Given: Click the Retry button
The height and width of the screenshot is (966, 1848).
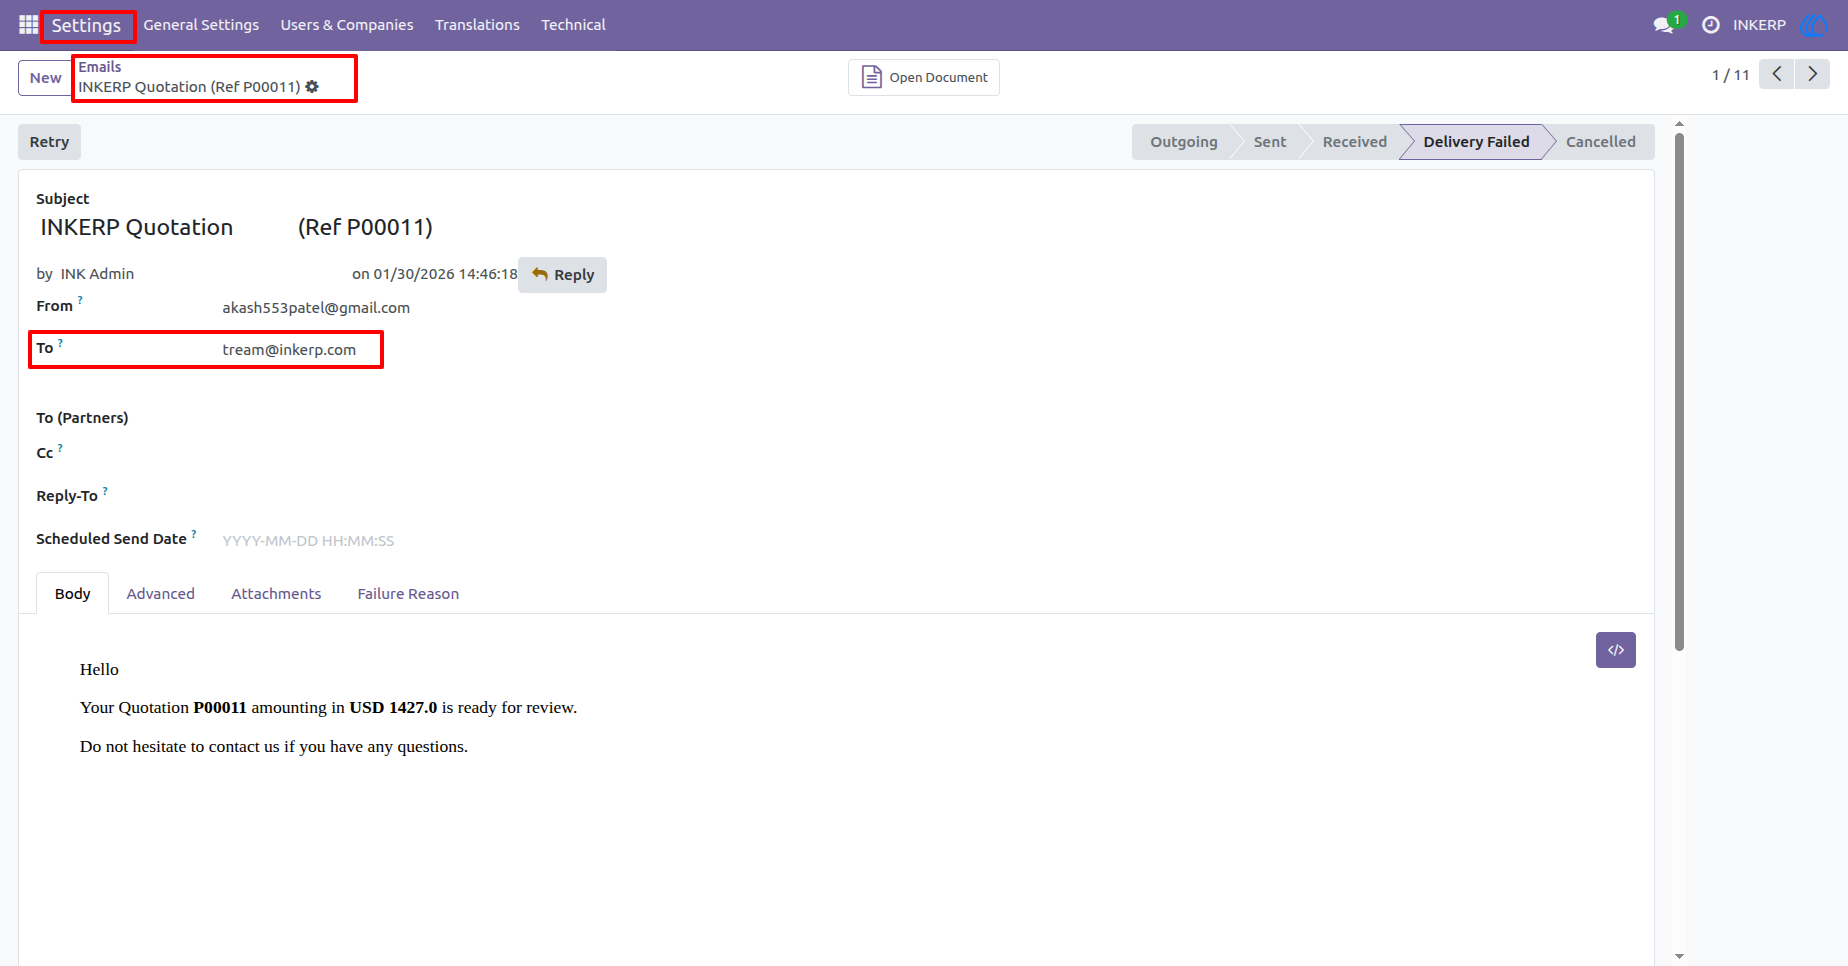Looking at the screenshot, I should [x=49, y=142].
